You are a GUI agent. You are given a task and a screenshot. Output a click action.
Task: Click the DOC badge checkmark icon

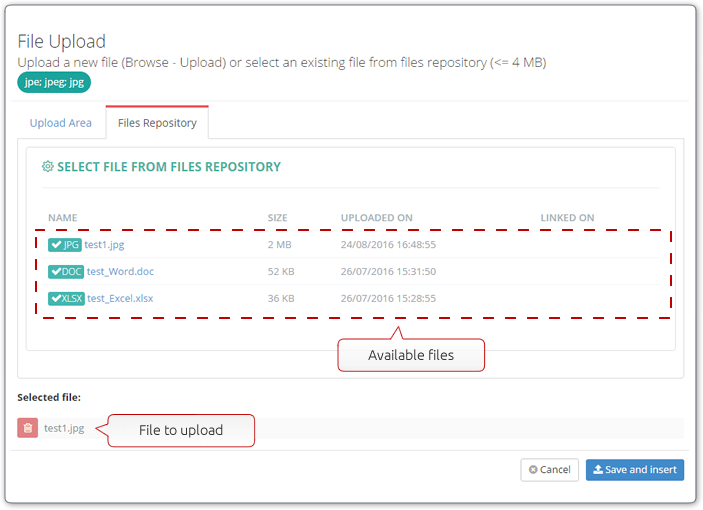pyautogui.click(x=56, y=272)
